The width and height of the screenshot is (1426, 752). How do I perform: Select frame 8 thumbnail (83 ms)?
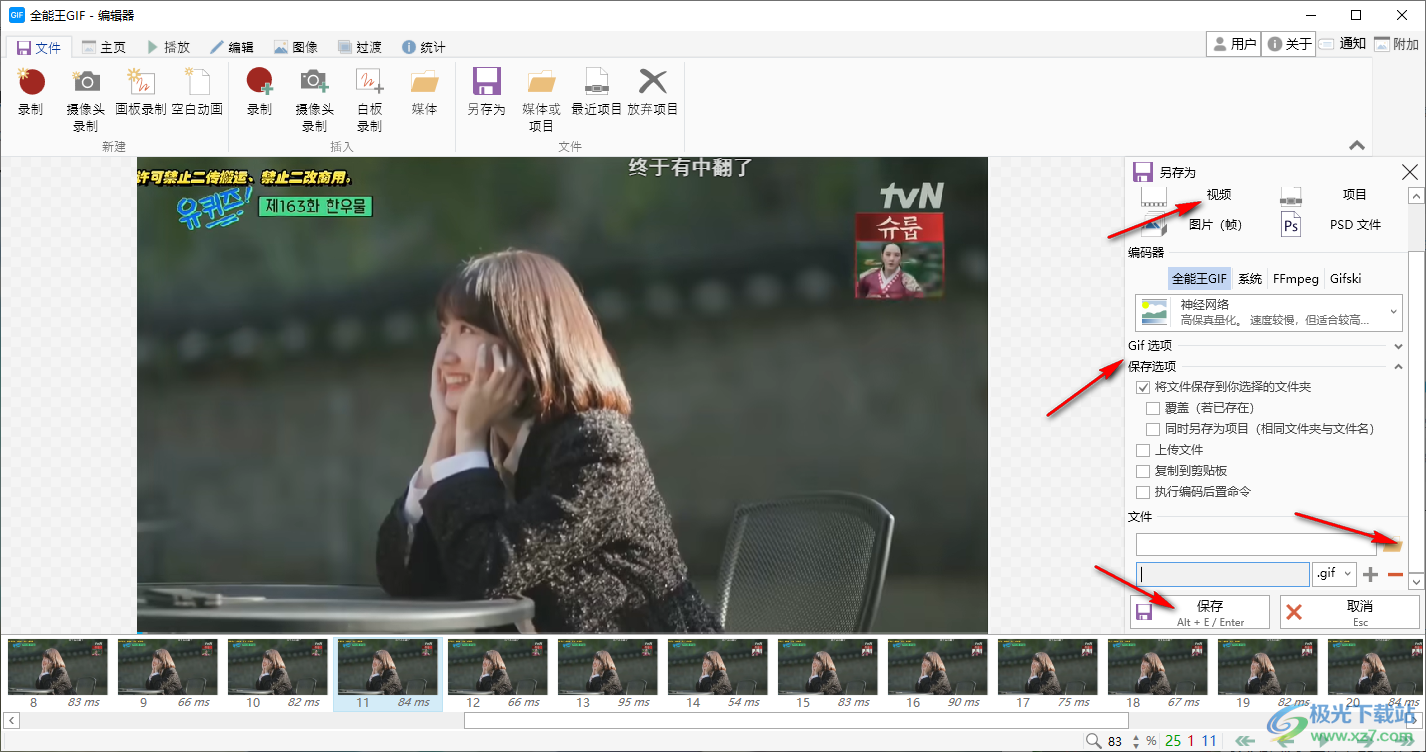(57, 675)
